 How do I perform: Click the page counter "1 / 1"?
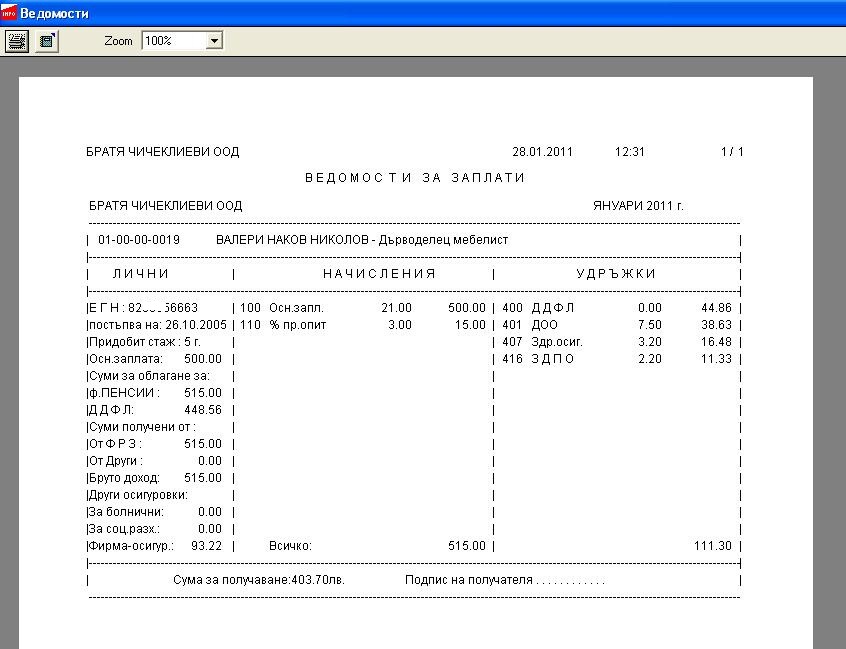coord(732,152)
